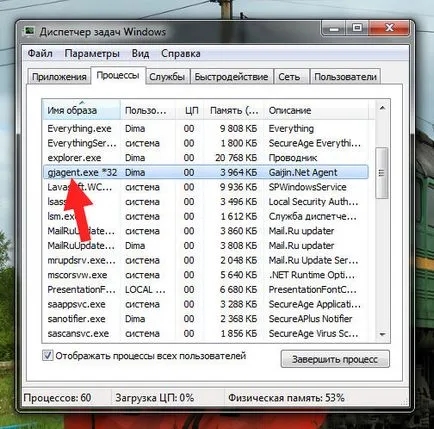Open the 'Параметры' menu
This screenshot has width=434, height=429.
pos(92,53)
